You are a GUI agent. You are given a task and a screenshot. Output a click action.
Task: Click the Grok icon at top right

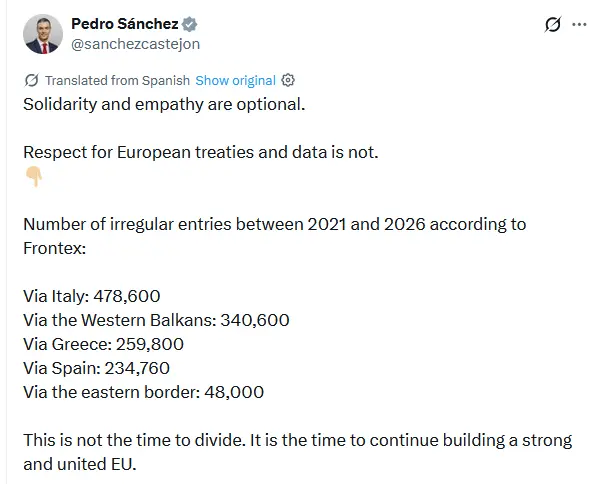tap(553, 24)
